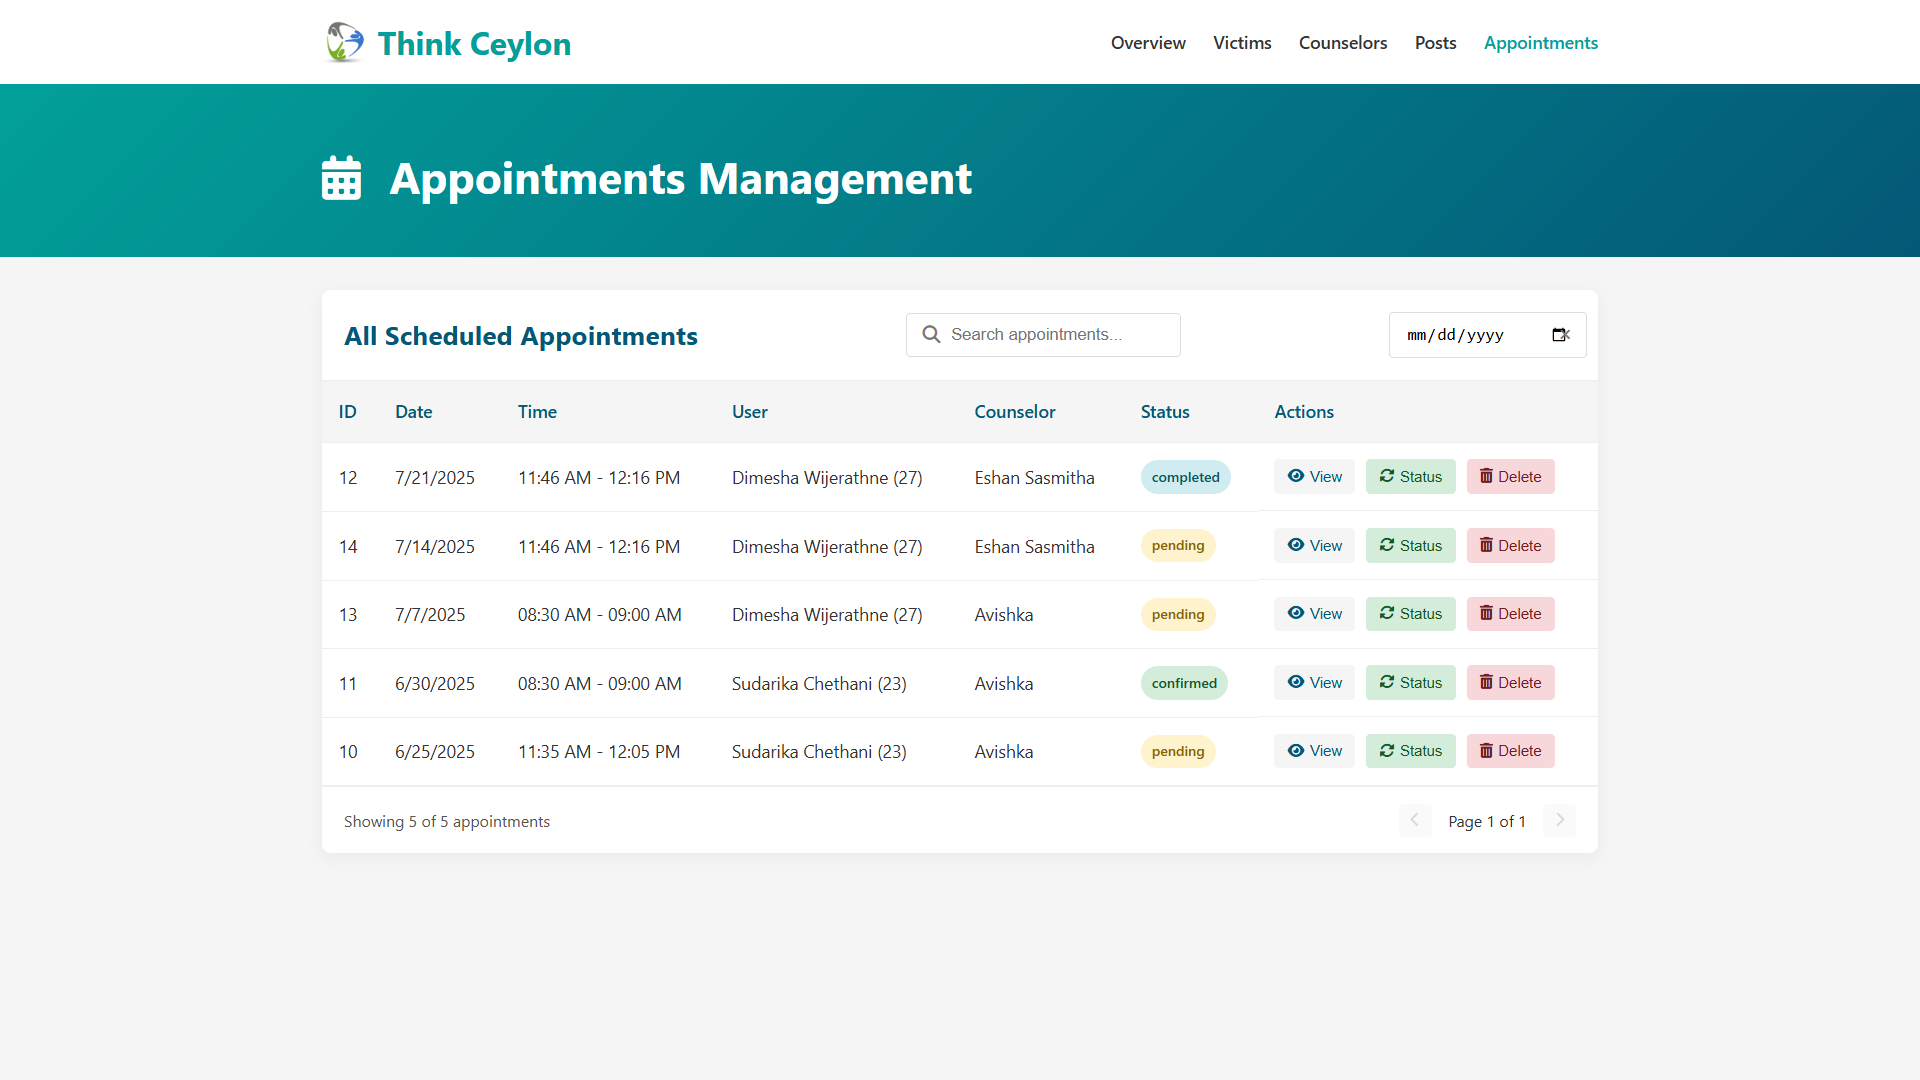Click the User column header
1920x1080 pixels.
pyautogui.click(x=750, y=412)
